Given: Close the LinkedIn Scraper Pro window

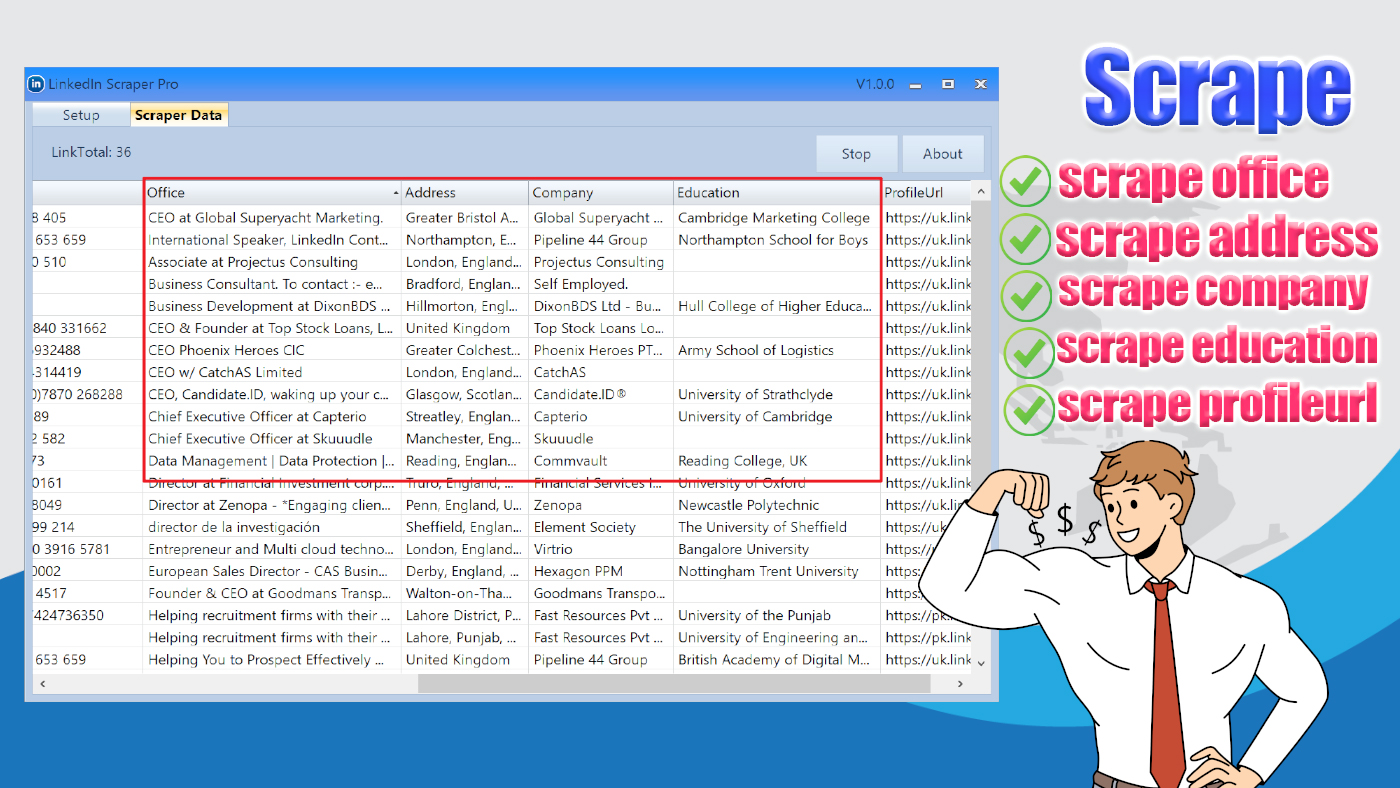Looking at the screenshot, I should coord(981,84).
